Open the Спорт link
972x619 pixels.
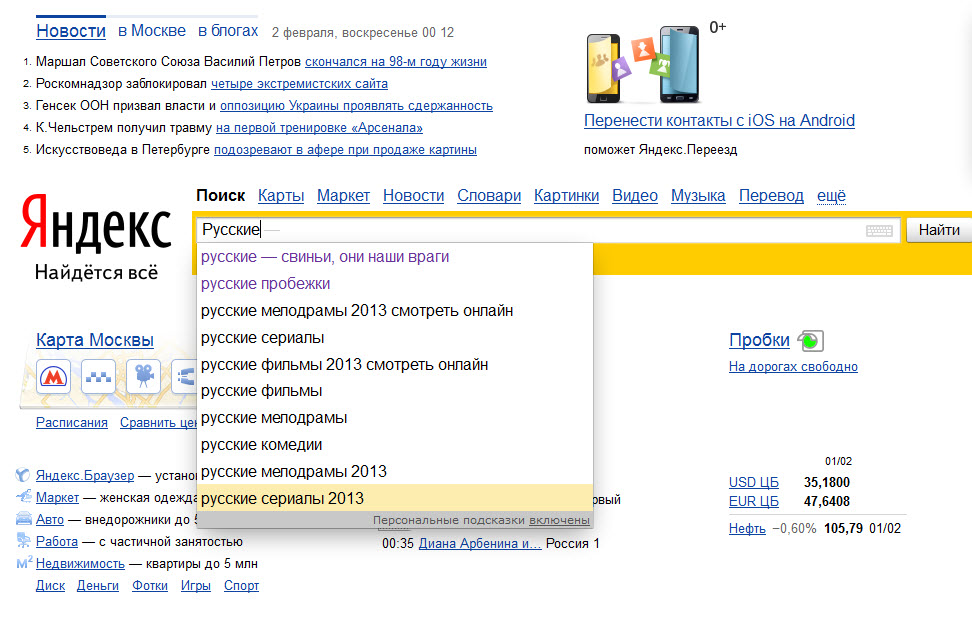(242, 586)
